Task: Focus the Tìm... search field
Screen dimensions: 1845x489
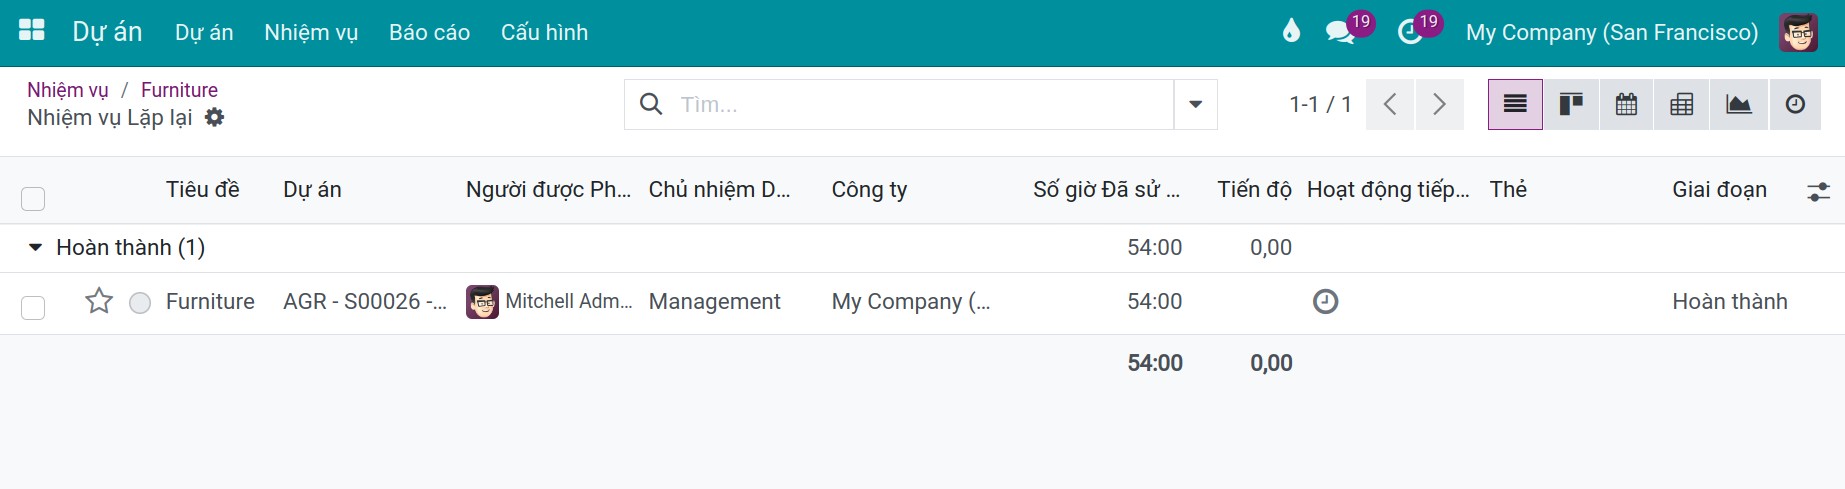Action: click(x=920, y=104)
